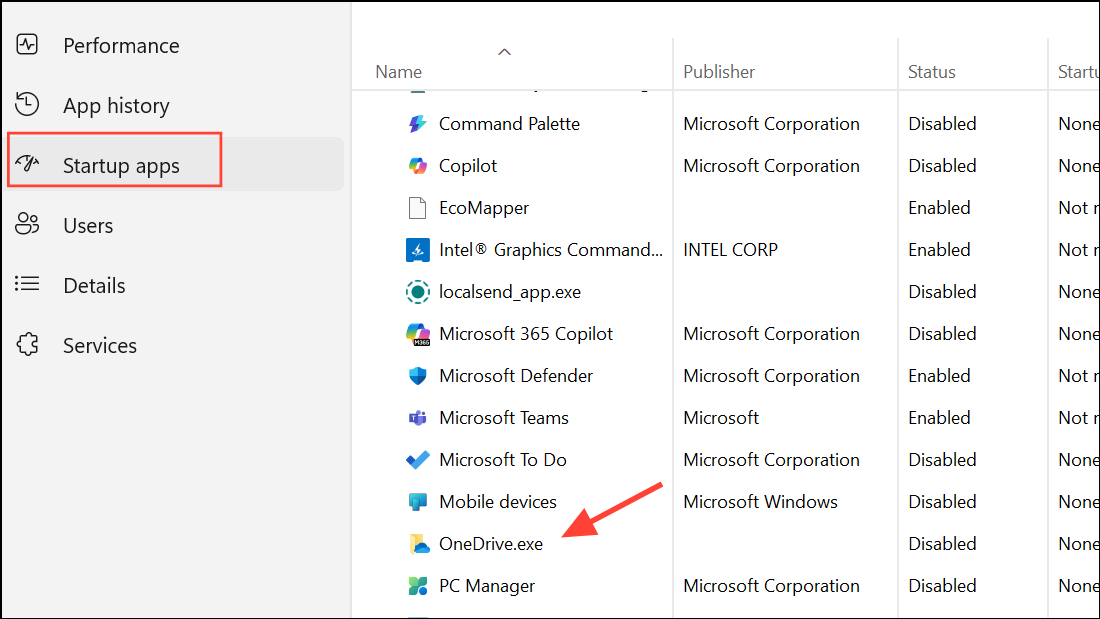Click the Performance sidebar icon
This screenshot has width=1100, height=619.
(27, 45)
